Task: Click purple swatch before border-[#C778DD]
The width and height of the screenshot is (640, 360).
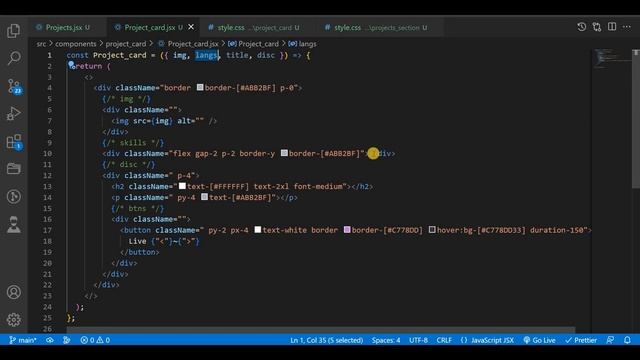Action: coord(347,230)
